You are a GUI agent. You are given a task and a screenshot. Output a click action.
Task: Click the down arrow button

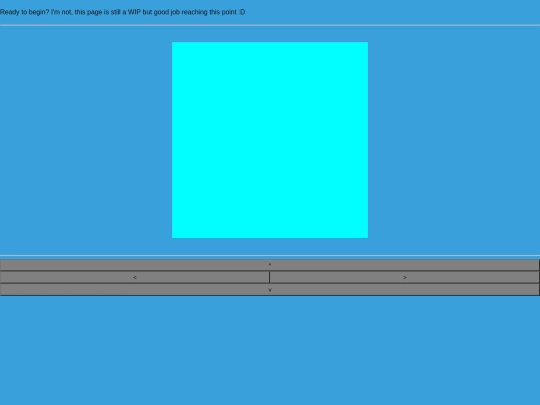(270, 290)
